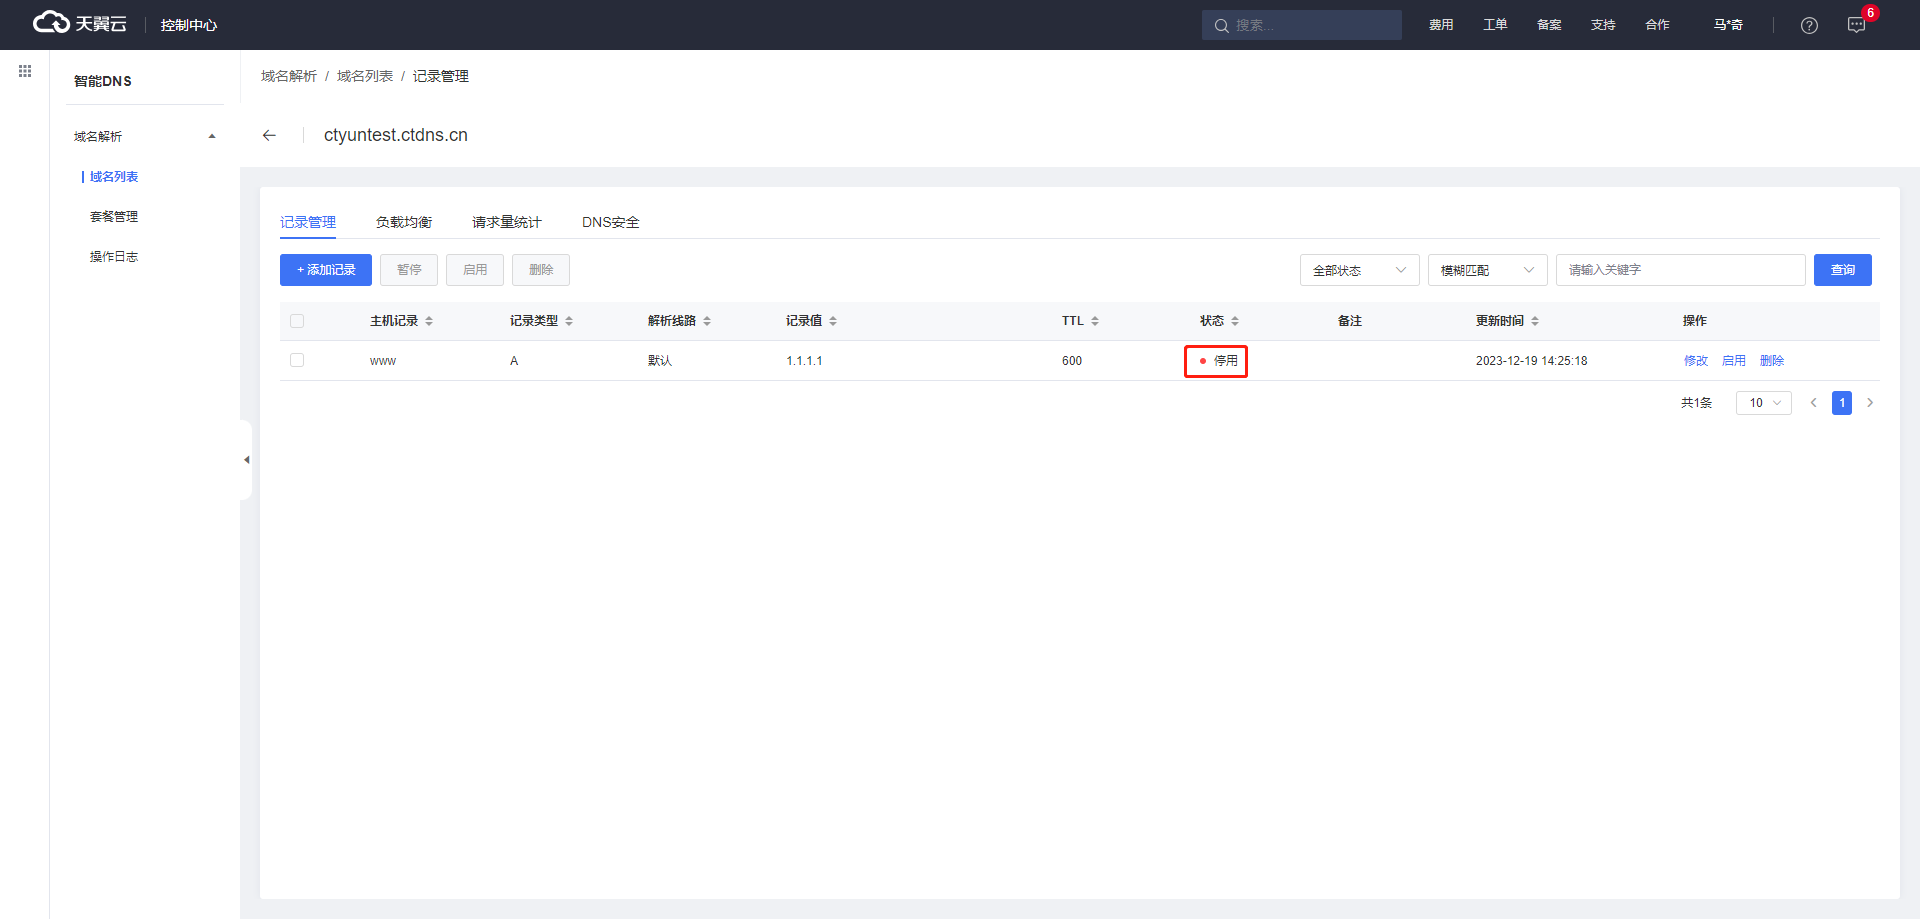Image resolution: width=1920 pixels, height=919 pixels.
Task: Sort by TTL column sort icon
Action: [1095, 321]
